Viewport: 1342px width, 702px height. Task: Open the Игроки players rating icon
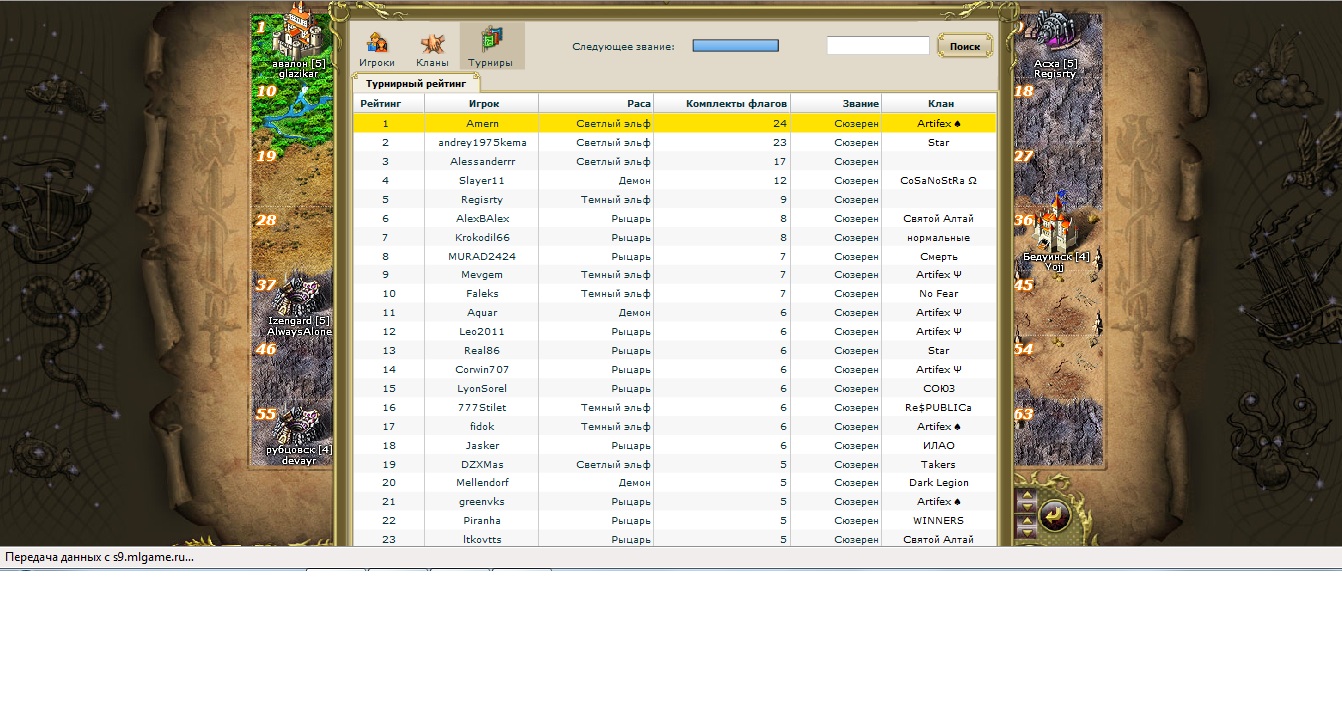[x=376, y=47]
